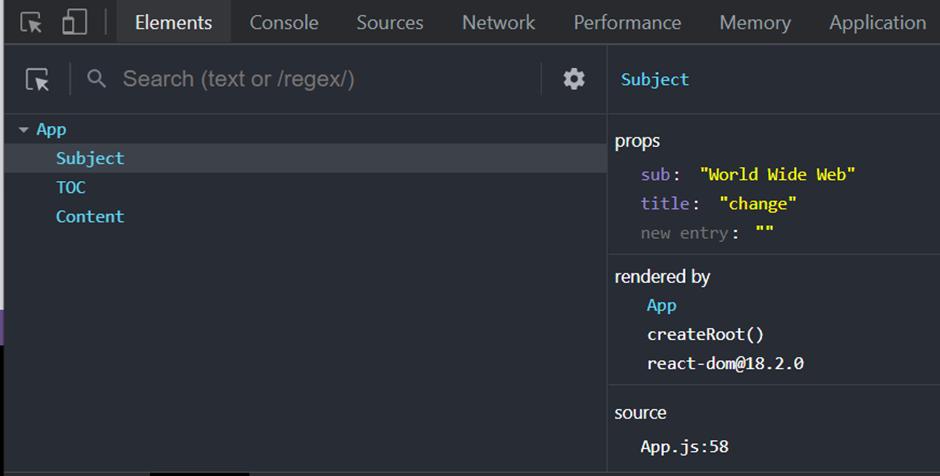Screen dimensions: 940x476
Task: Click the props section header
Action: (637, 141)
